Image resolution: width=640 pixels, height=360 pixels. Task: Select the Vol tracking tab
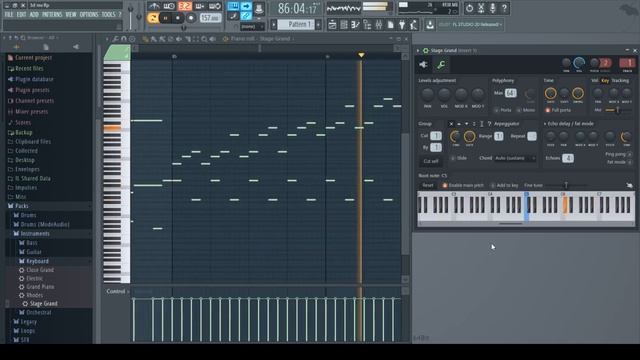[x=595, y=81]
